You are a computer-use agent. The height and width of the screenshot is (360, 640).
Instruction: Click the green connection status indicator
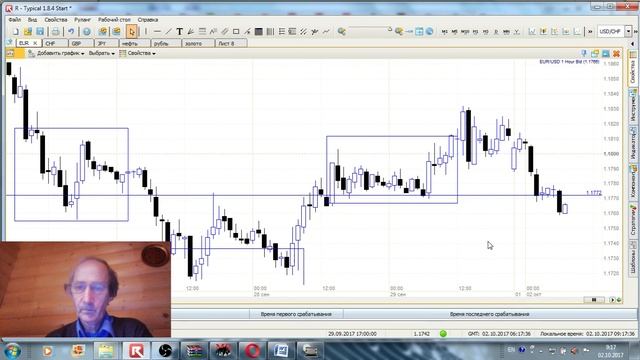[x=443, y=334]
